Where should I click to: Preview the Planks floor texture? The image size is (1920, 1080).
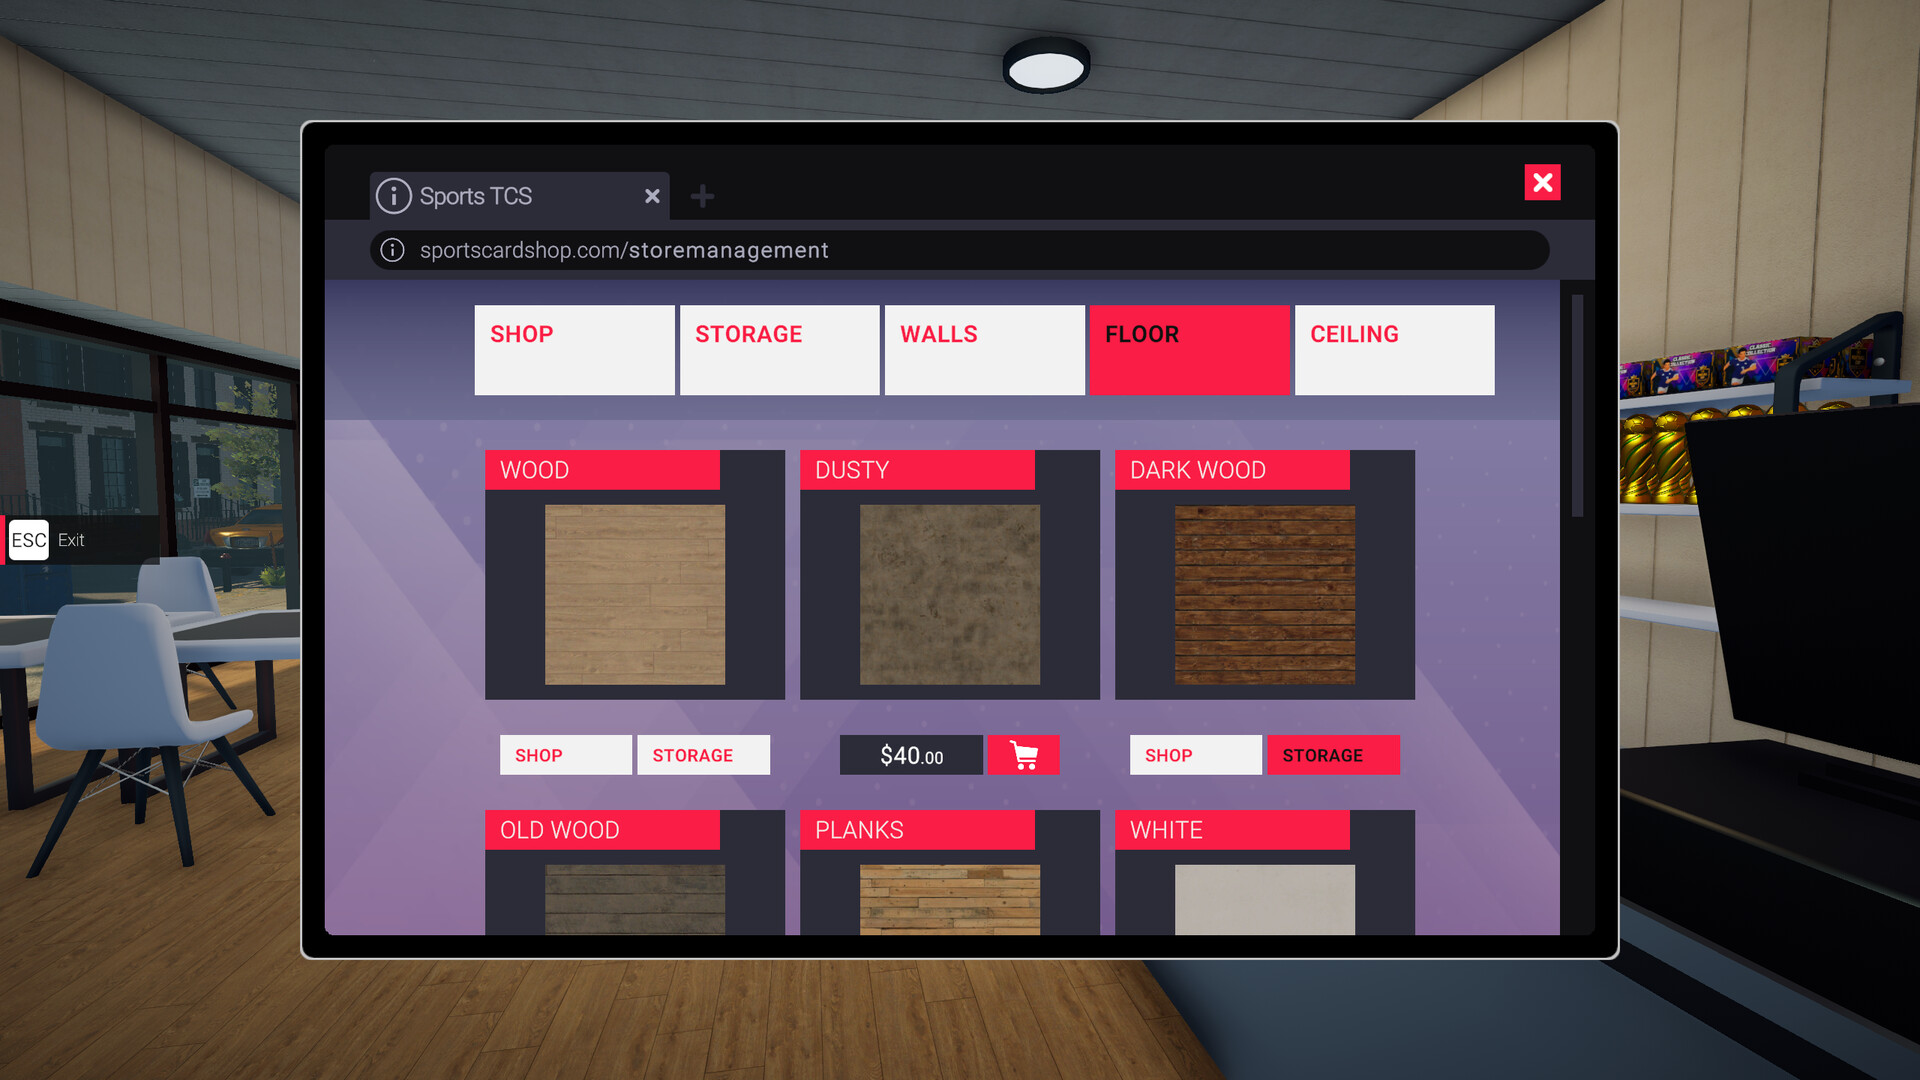948,900
